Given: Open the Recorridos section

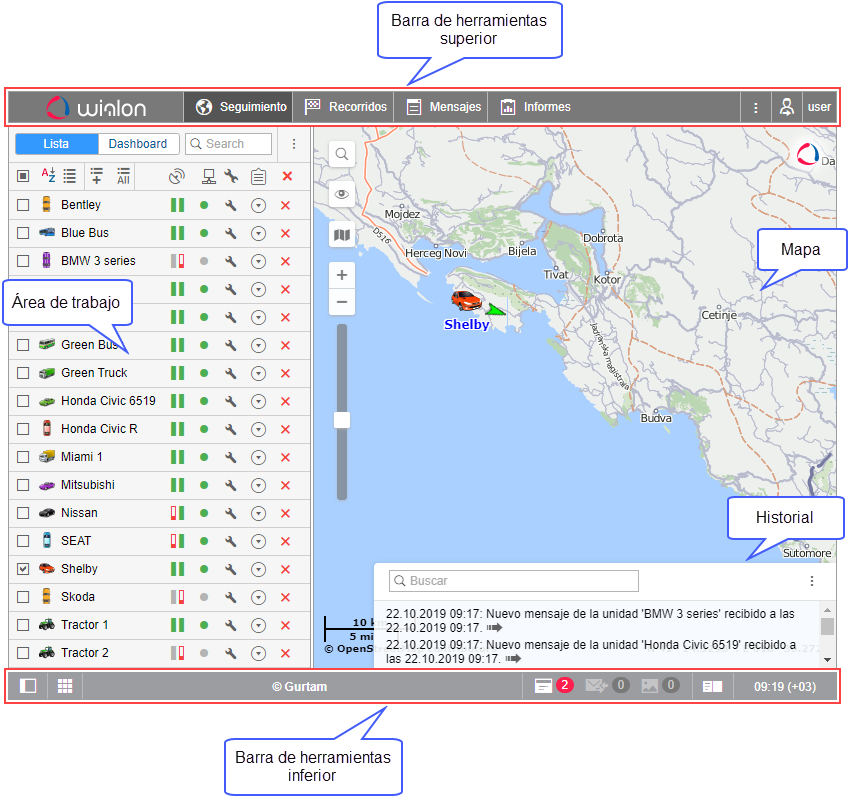Looking at the screenshot, I should pyautogui.click(x=347, y=107).
